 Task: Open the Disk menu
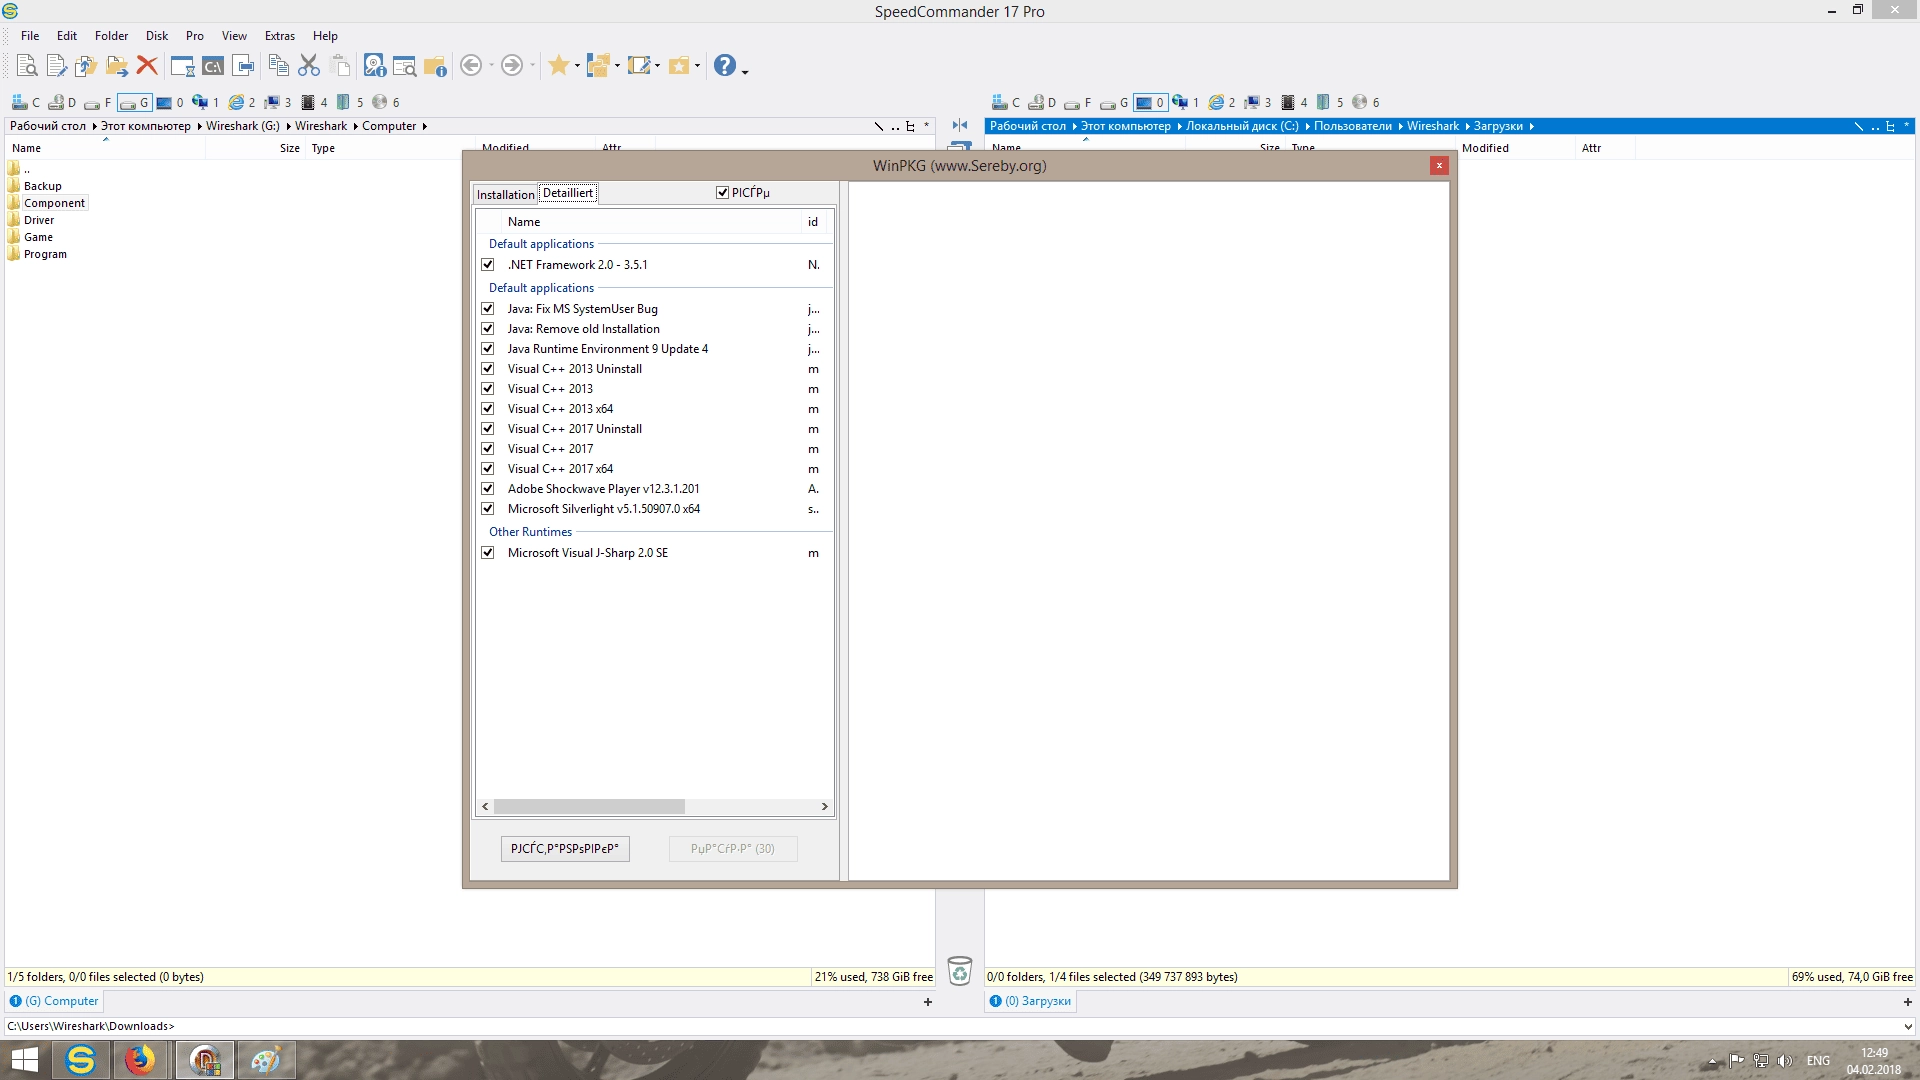157,36
